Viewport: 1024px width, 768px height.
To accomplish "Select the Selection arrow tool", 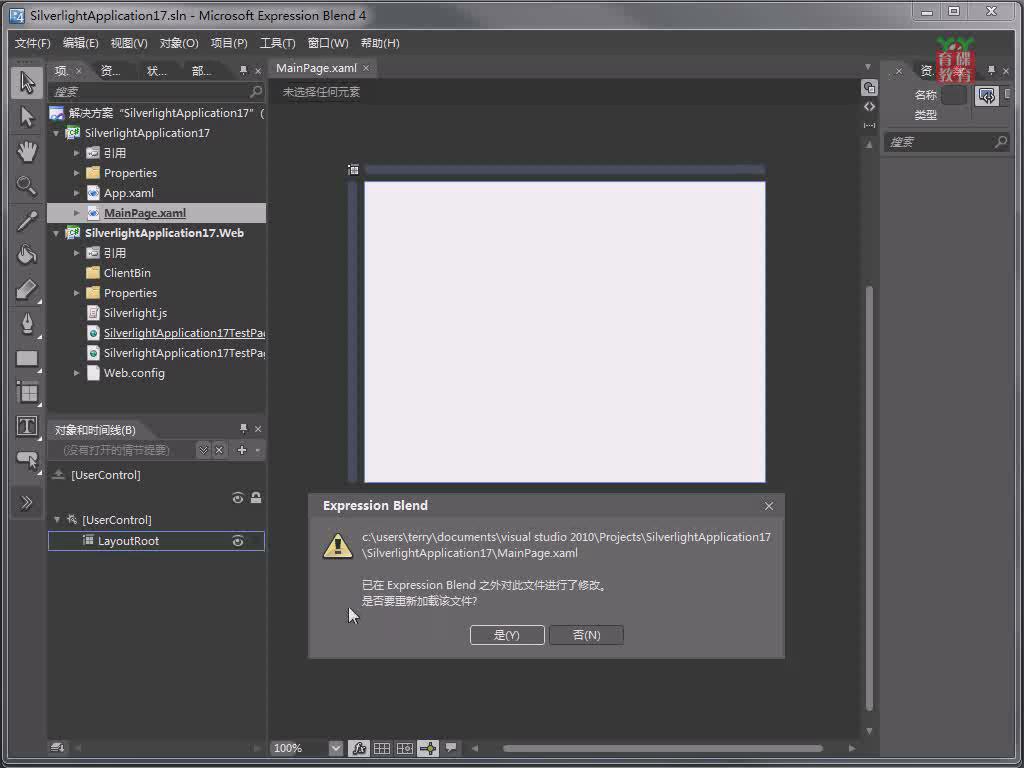I will coord(27,83).
